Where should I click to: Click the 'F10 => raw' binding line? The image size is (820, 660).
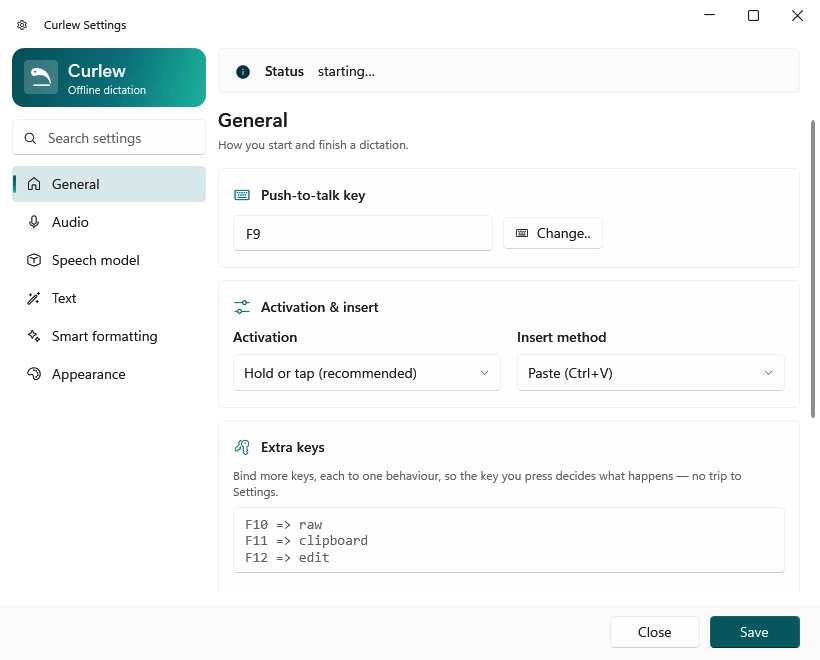[x=283, y=525]
